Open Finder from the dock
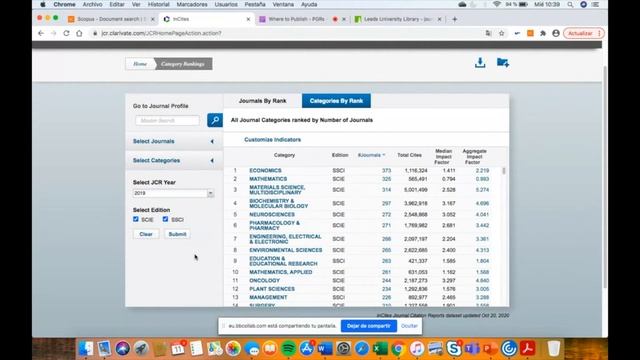This screenshot has width=640, height=360. 86,348
